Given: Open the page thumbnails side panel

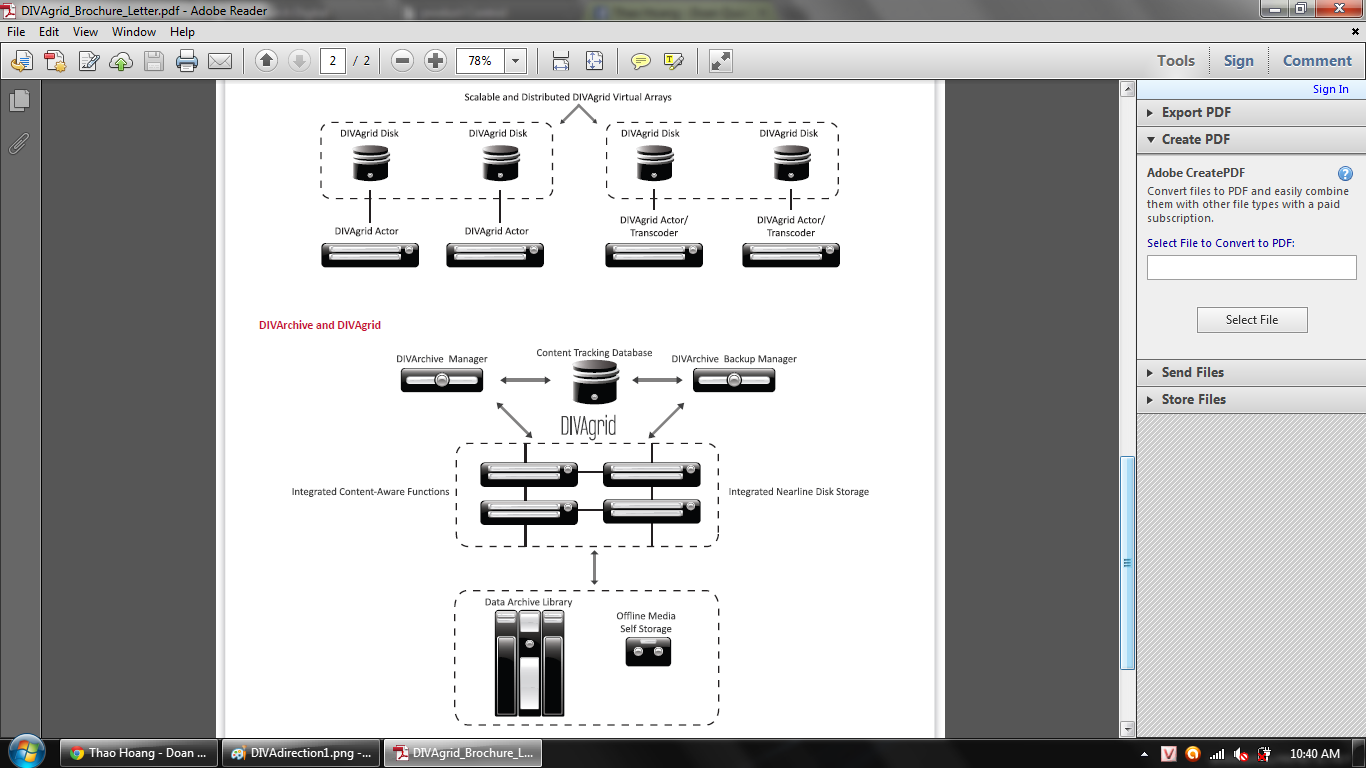Looking at the screenshot, I should [19, 100].
